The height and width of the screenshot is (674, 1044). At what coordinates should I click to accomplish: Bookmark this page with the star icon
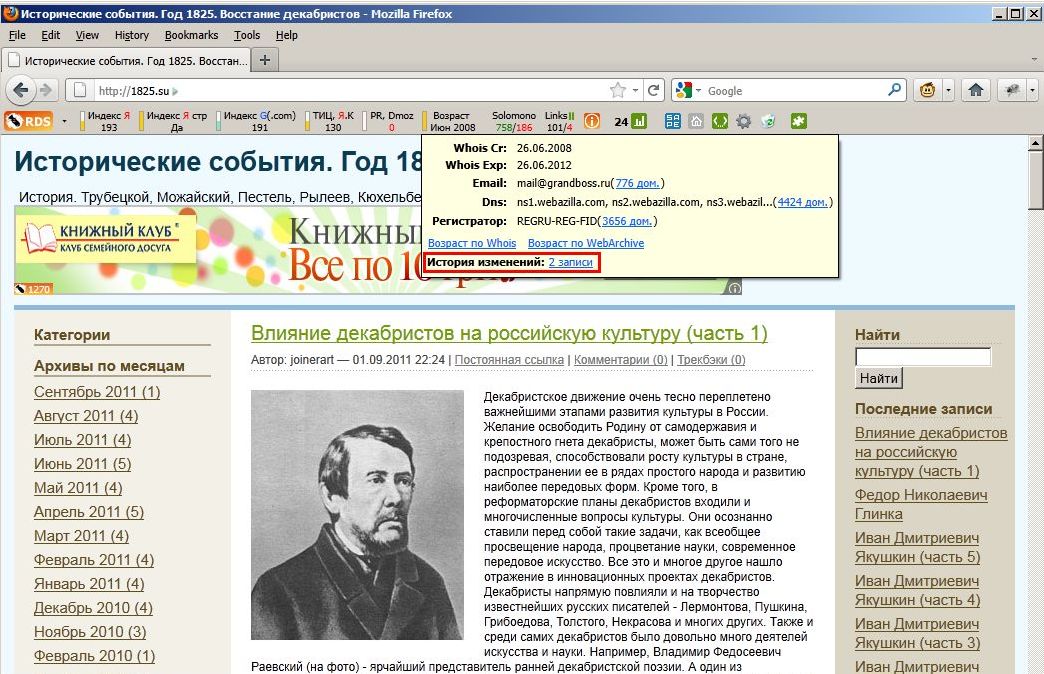pos(618,90)
